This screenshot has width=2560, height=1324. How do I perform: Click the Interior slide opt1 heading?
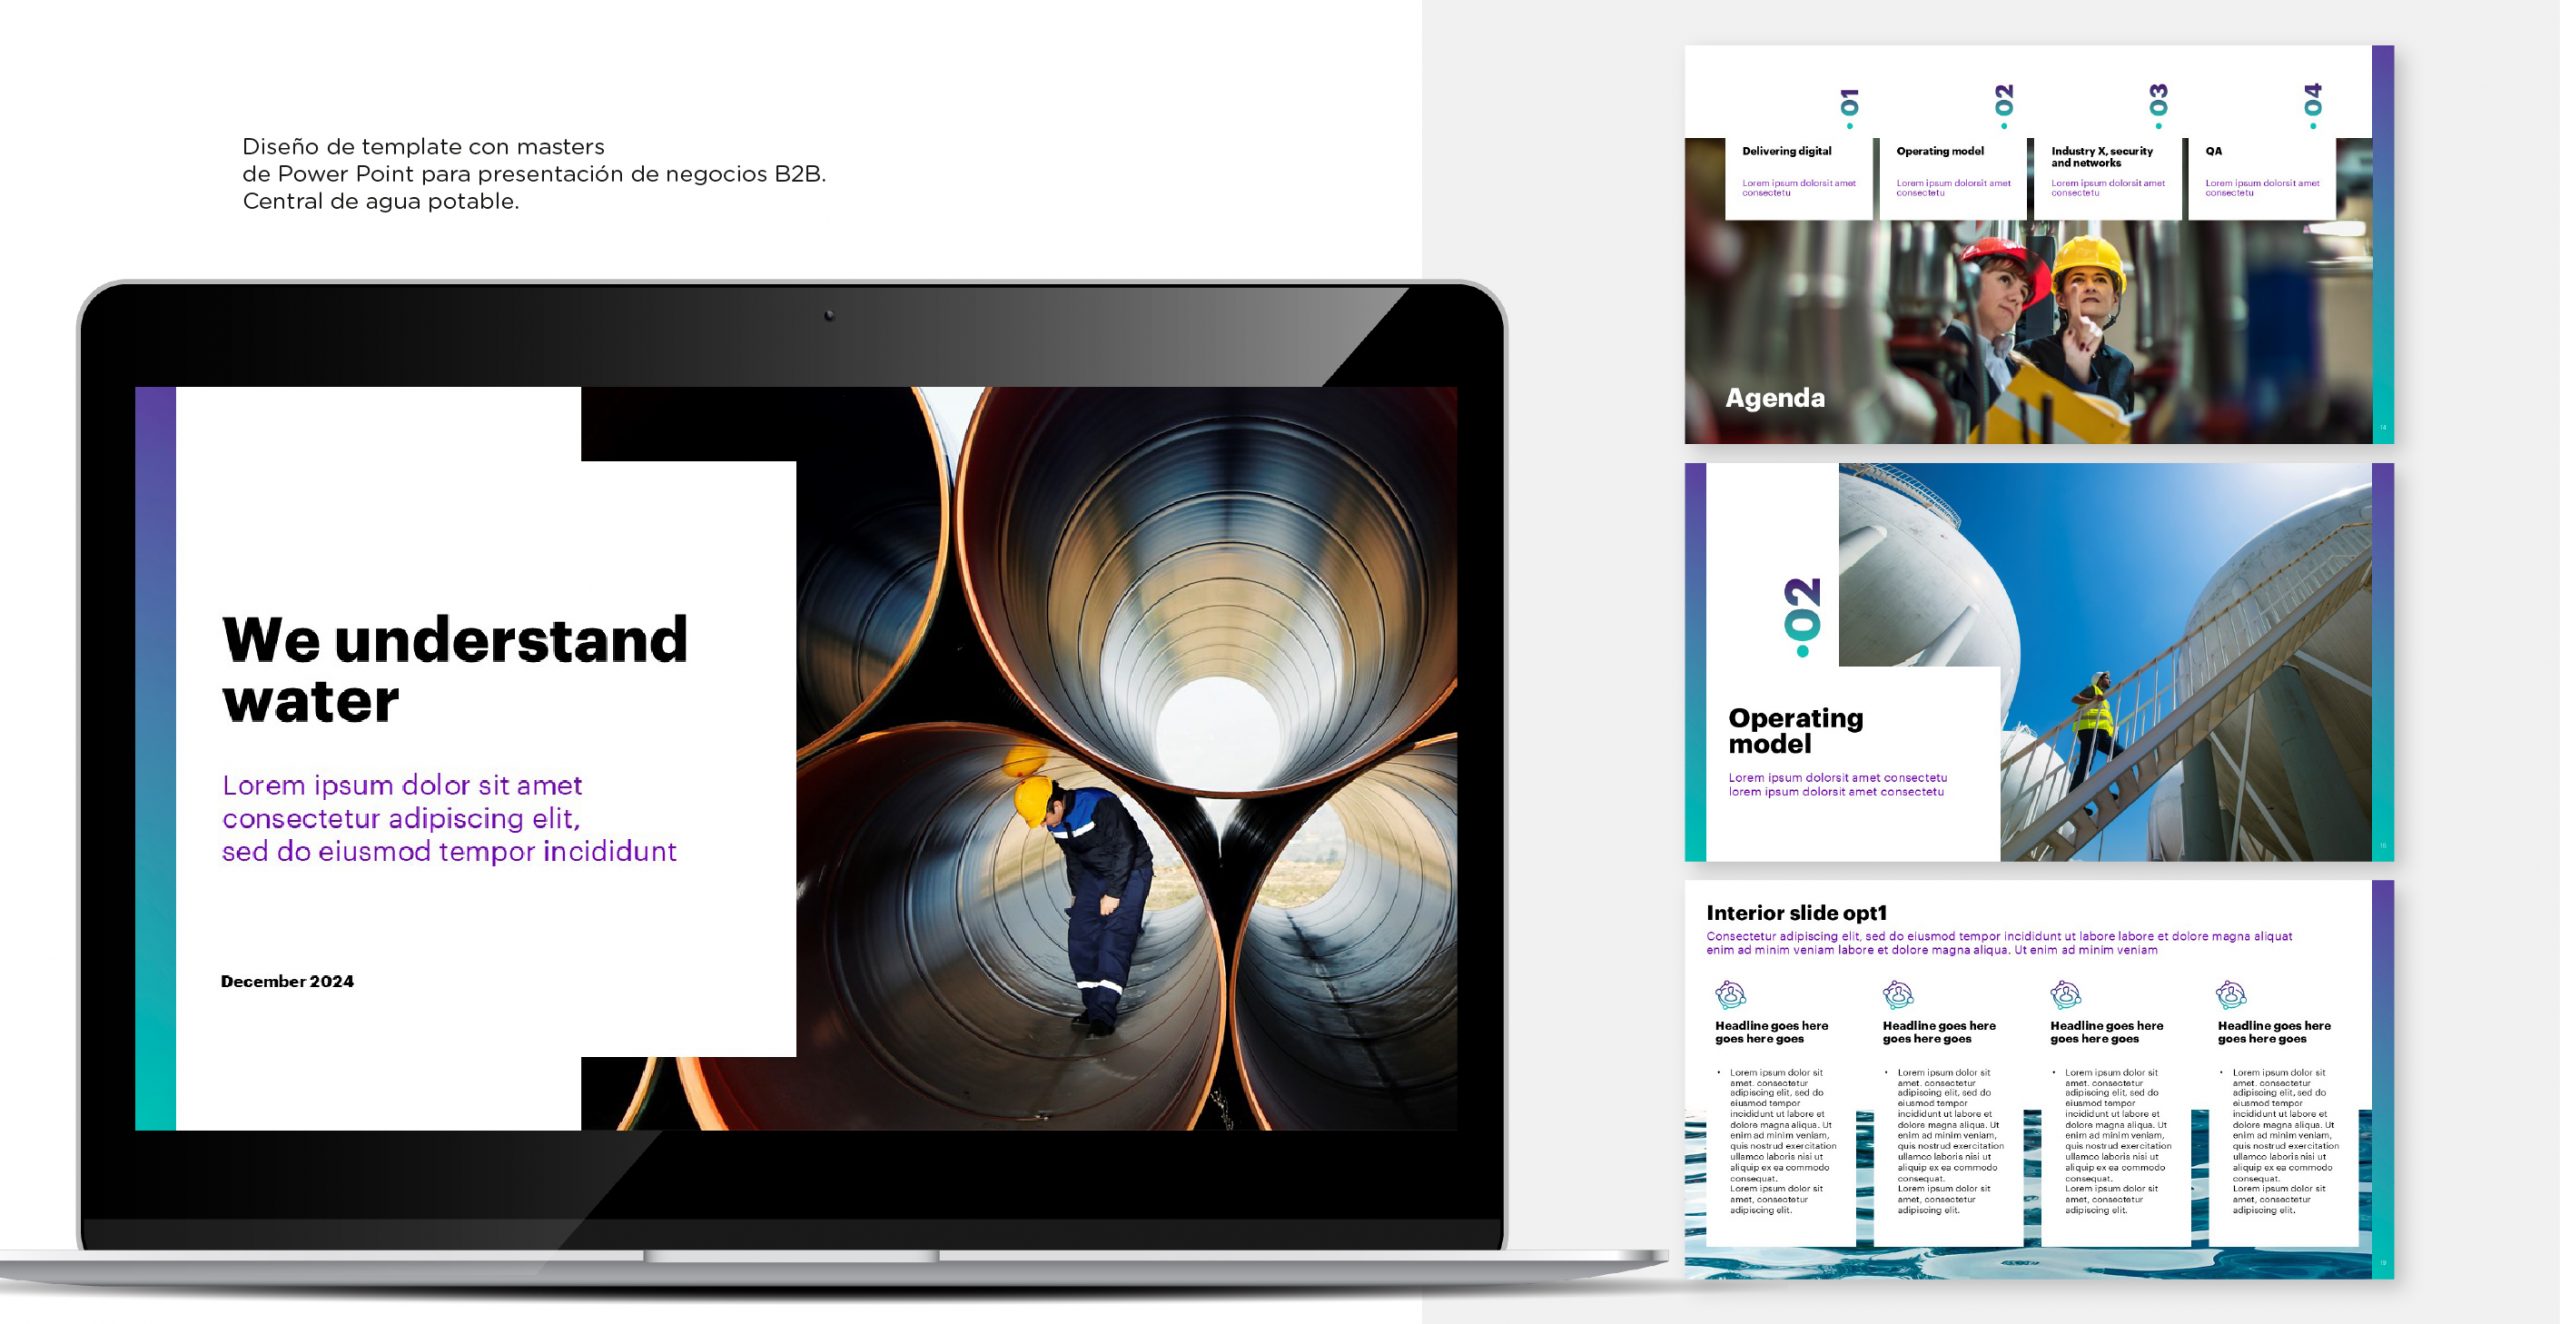[1796, 912]
